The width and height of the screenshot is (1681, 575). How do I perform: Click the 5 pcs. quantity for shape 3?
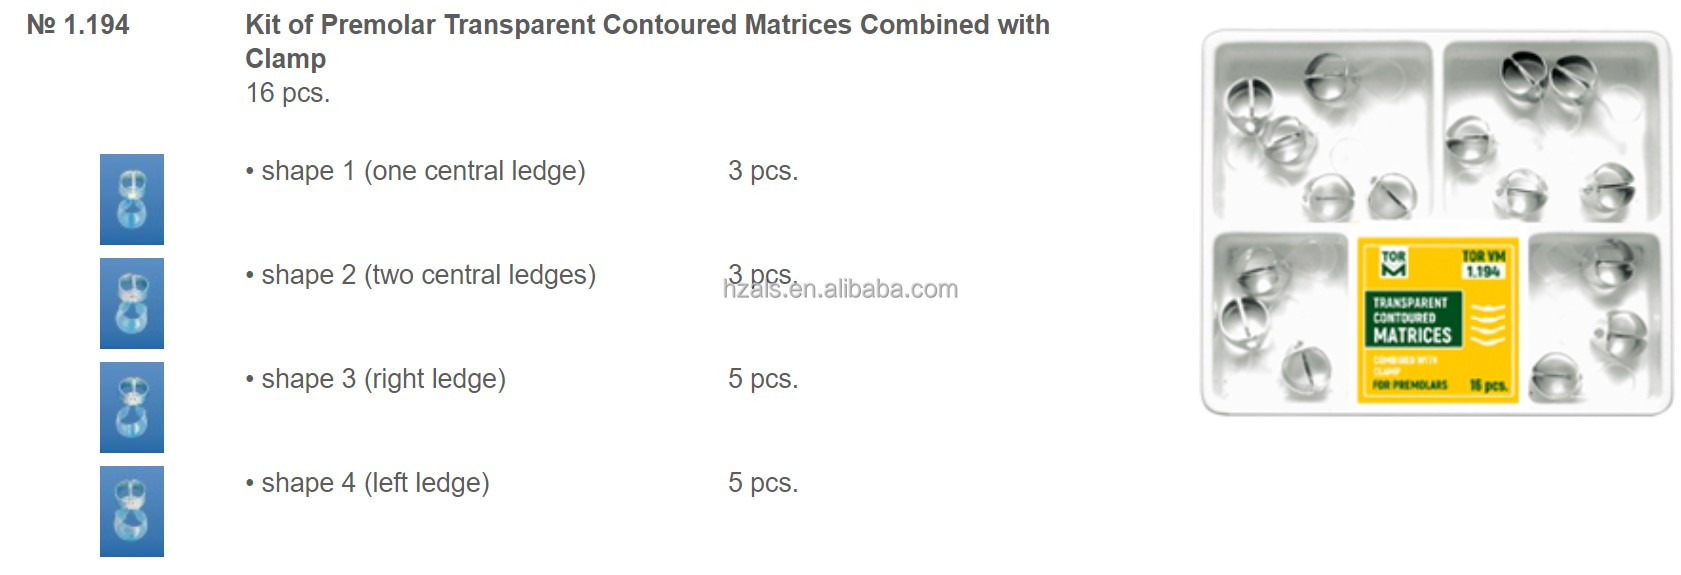coord(763,379)
